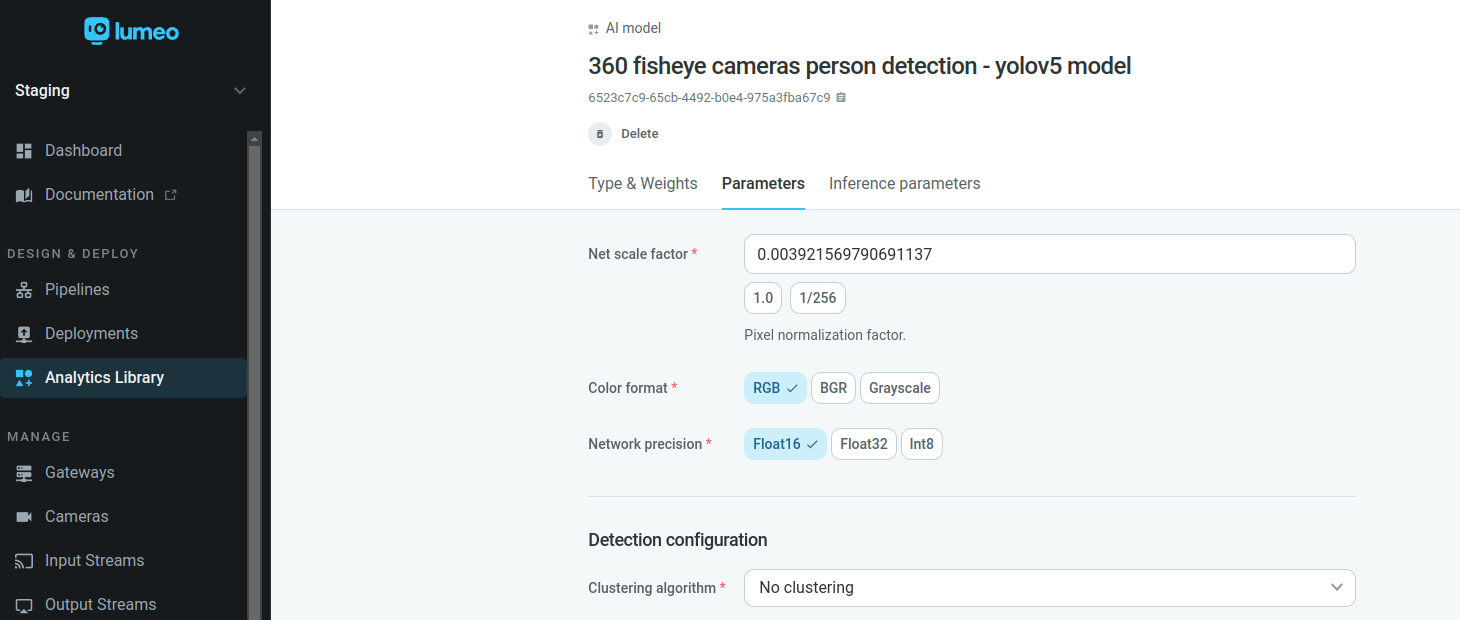Open the Clustering algorithm dropdown
The height and width of the screenshot is (620, 1460).
tap(1049, 588)
